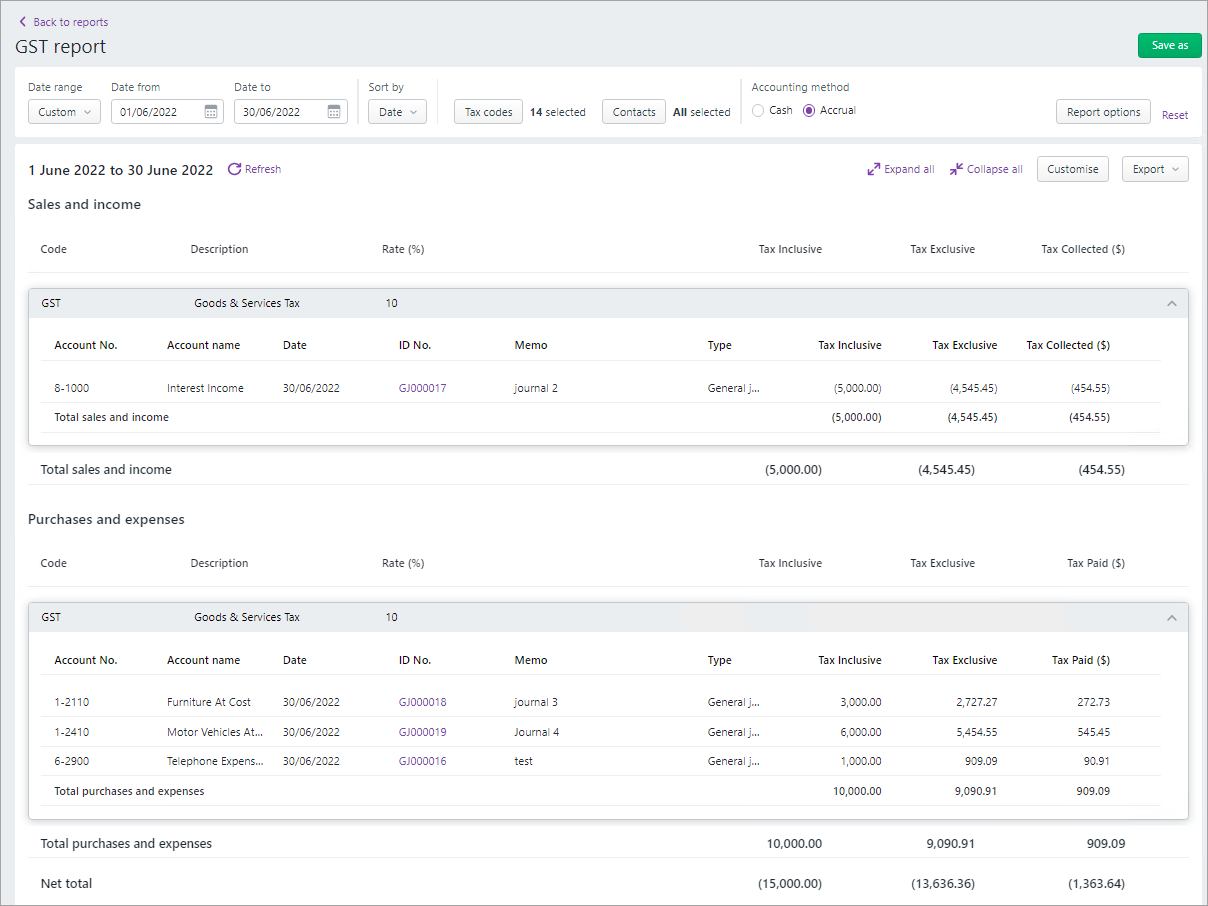Open the Date to calendar picker icon
Screen dimensions: 1208x906
(334, 112)
